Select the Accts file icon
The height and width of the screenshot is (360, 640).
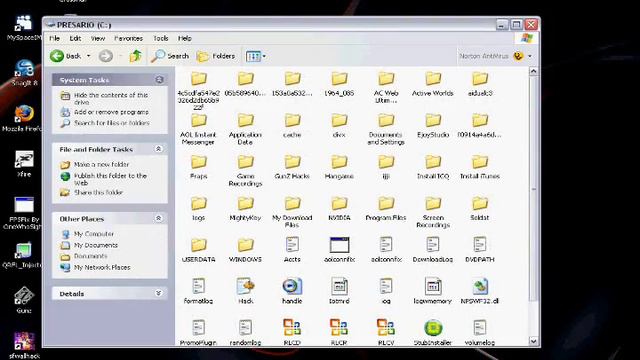coord(292,249)
